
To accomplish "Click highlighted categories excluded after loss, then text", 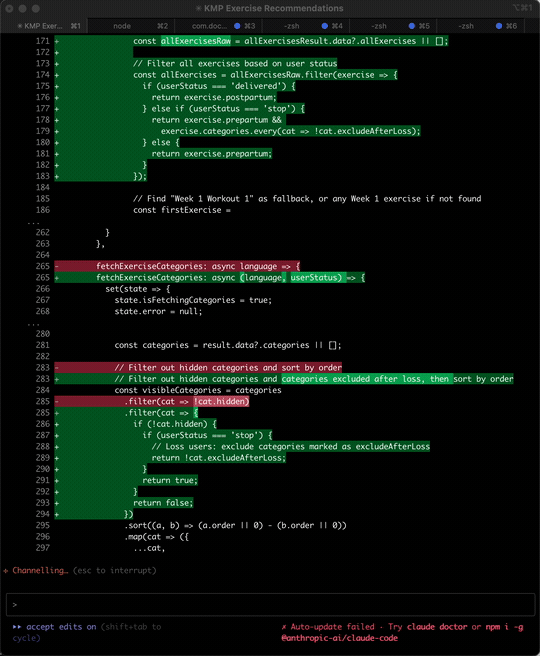I will click(367, 379).
